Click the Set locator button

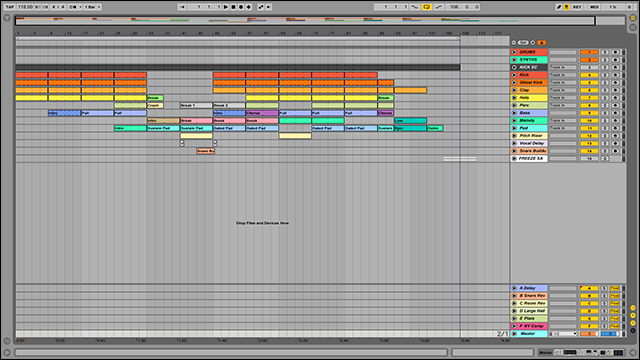(x=523, y=42)
